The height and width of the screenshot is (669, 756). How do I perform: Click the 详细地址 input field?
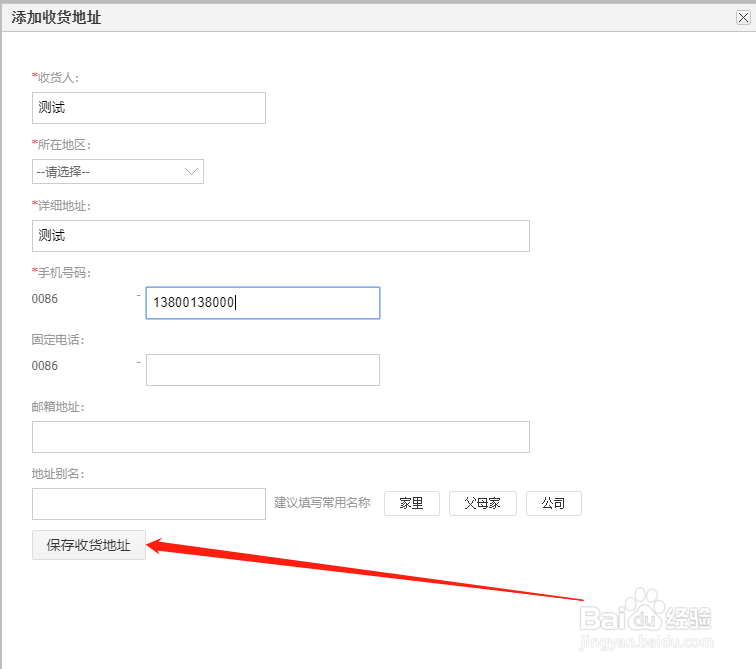pyautogui.click(x=281, y=236)
